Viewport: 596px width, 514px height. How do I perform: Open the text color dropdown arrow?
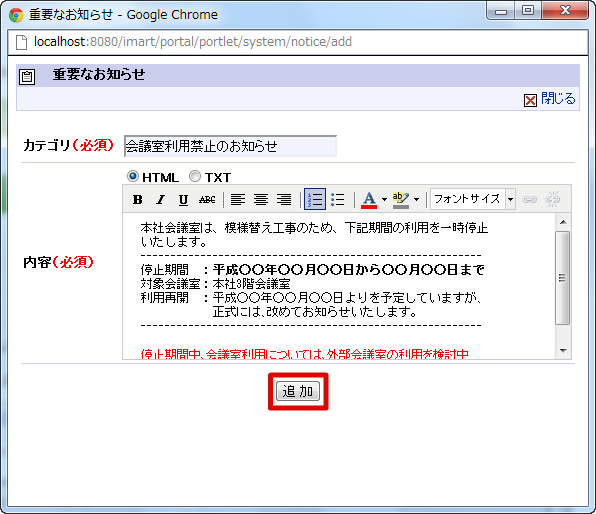coord(384,200)
